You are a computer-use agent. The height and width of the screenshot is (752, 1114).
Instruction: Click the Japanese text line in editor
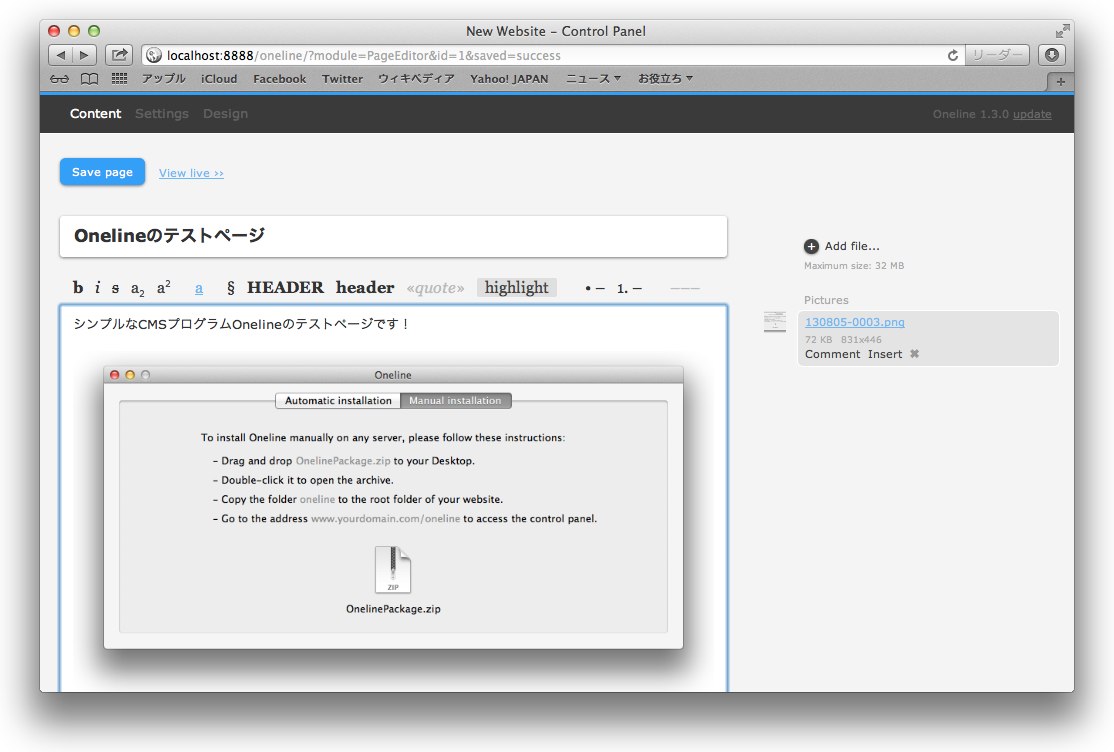[x=242, y=324]
